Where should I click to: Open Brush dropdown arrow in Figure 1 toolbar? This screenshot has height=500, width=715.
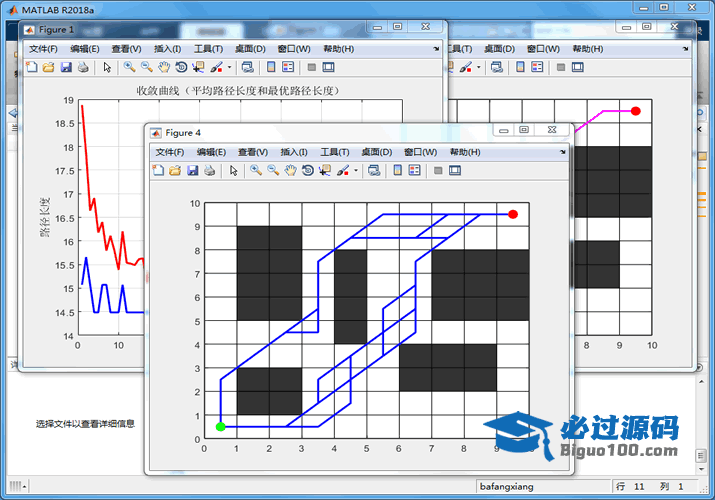click(229, 67)
